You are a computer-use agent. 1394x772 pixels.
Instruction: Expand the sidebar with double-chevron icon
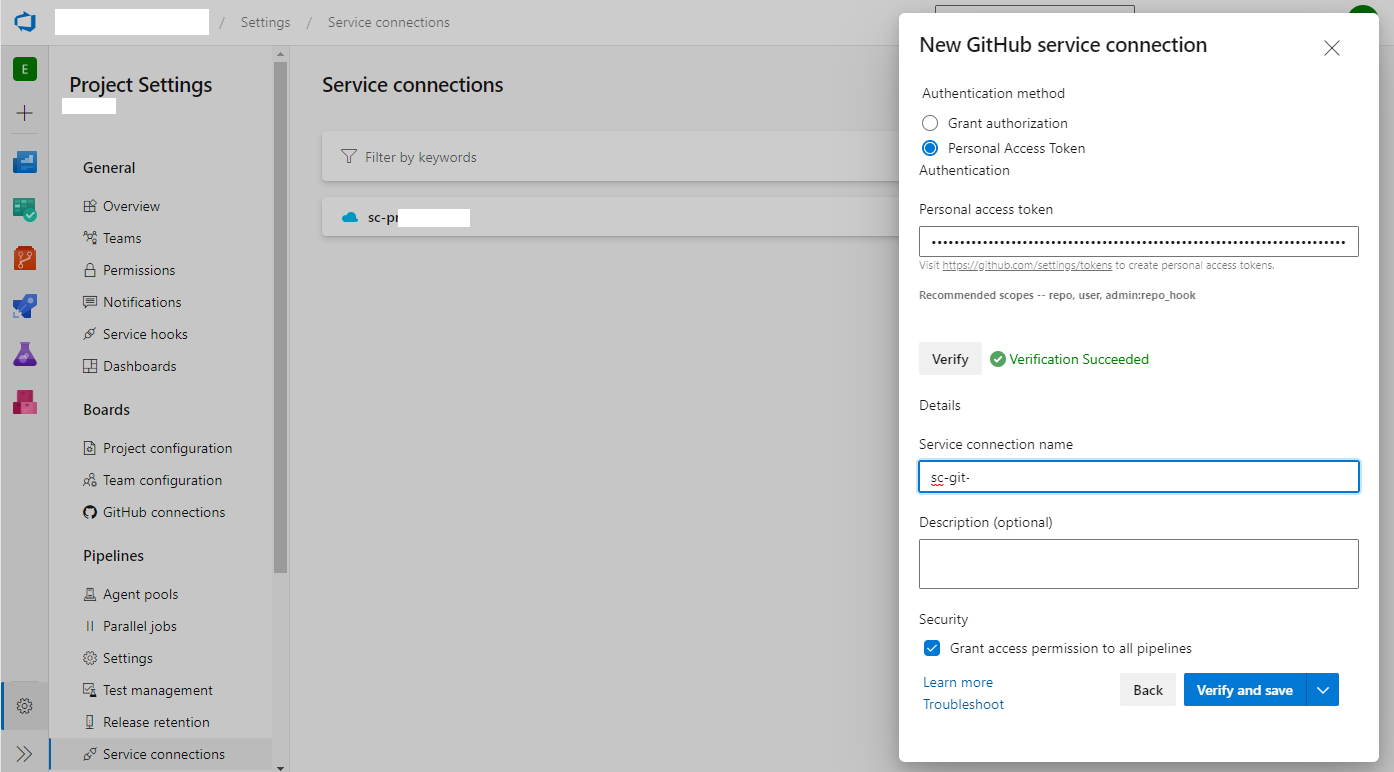(25, 754)
